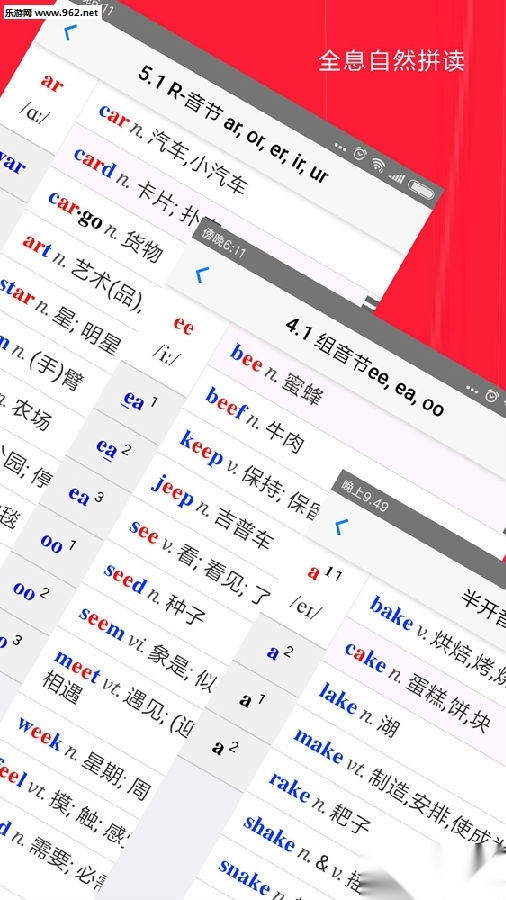Tap the Wi-Fi icon in the top status bar
The width and height of the screenshot is (506, 900).
377,165
